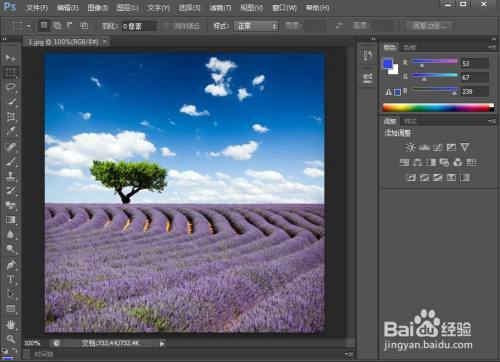
Task: Add a Brightness/Contrast adjustment
Action: click(x=410, y=147)
